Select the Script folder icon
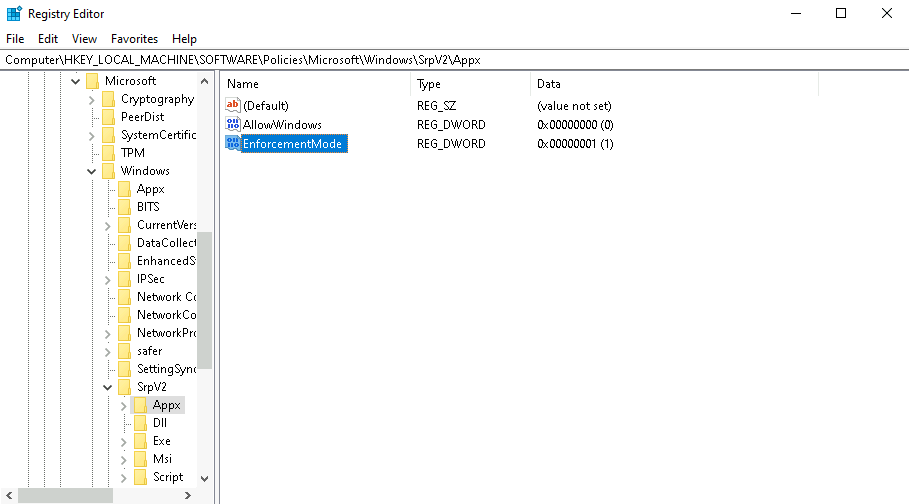This screenshot has height=504, width=909. [140, 477]
